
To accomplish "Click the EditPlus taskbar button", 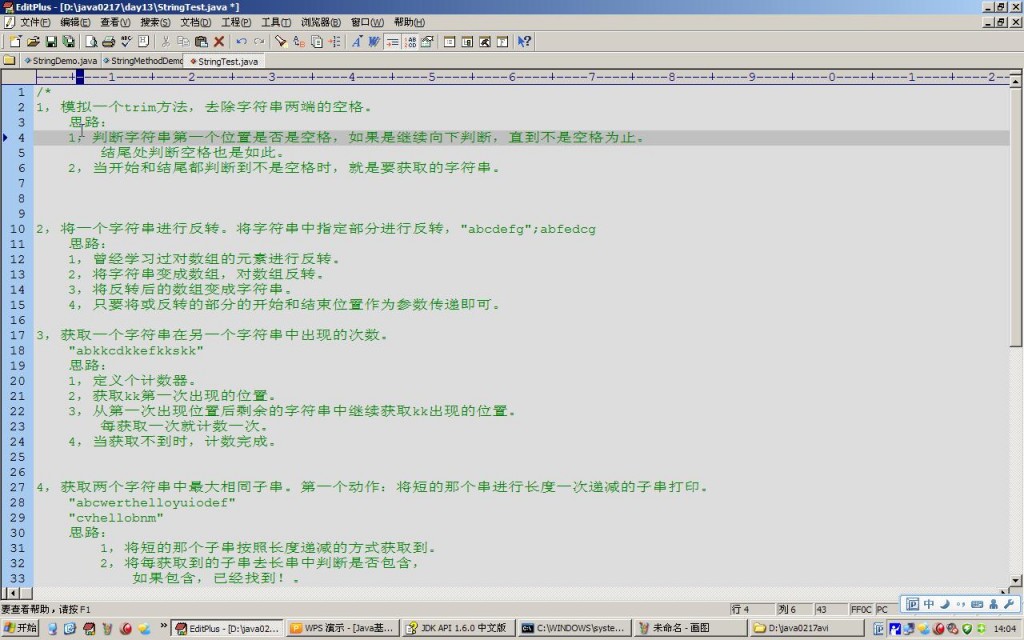I will coord(227,628).
